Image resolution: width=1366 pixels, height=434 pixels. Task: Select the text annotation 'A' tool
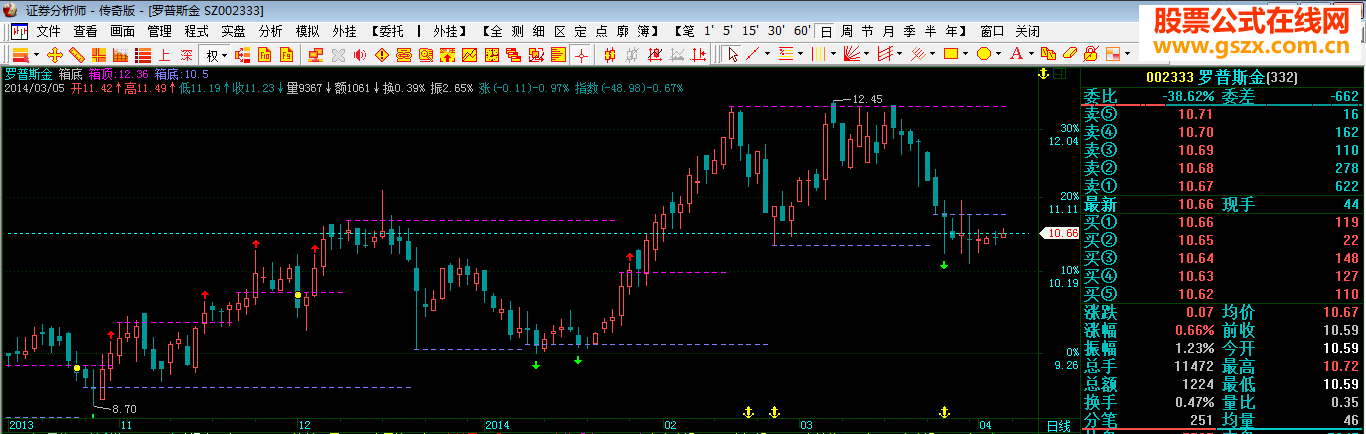[x=1016, y=54]
